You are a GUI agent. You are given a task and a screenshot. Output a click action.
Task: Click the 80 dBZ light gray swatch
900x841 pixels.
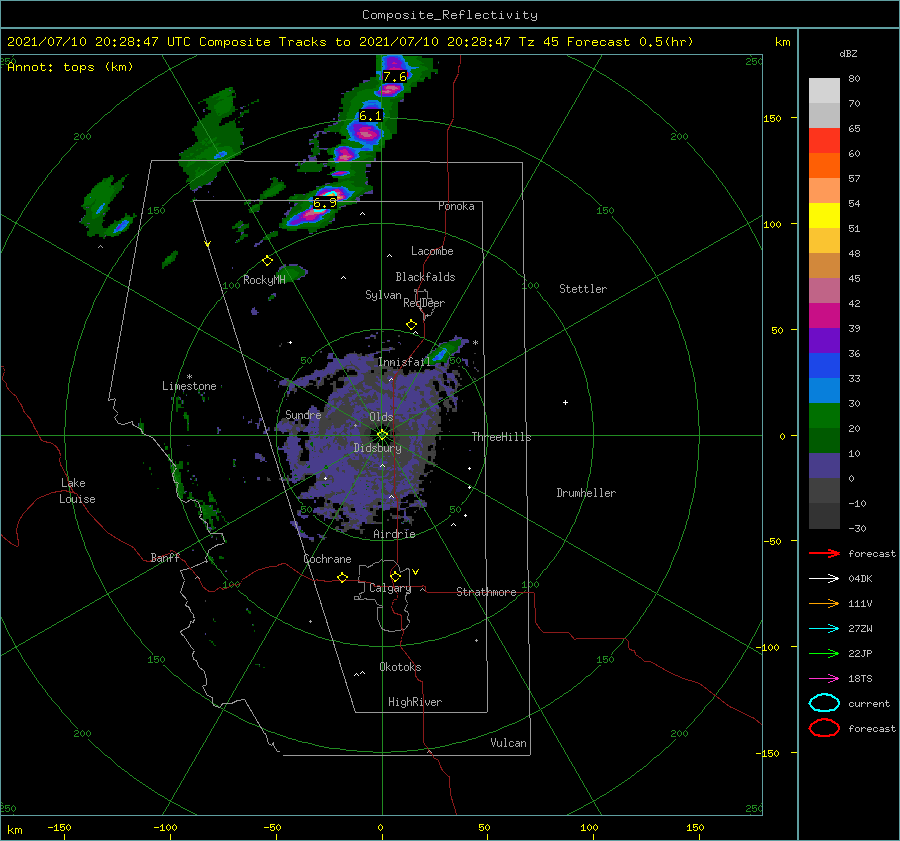point(824,90)
